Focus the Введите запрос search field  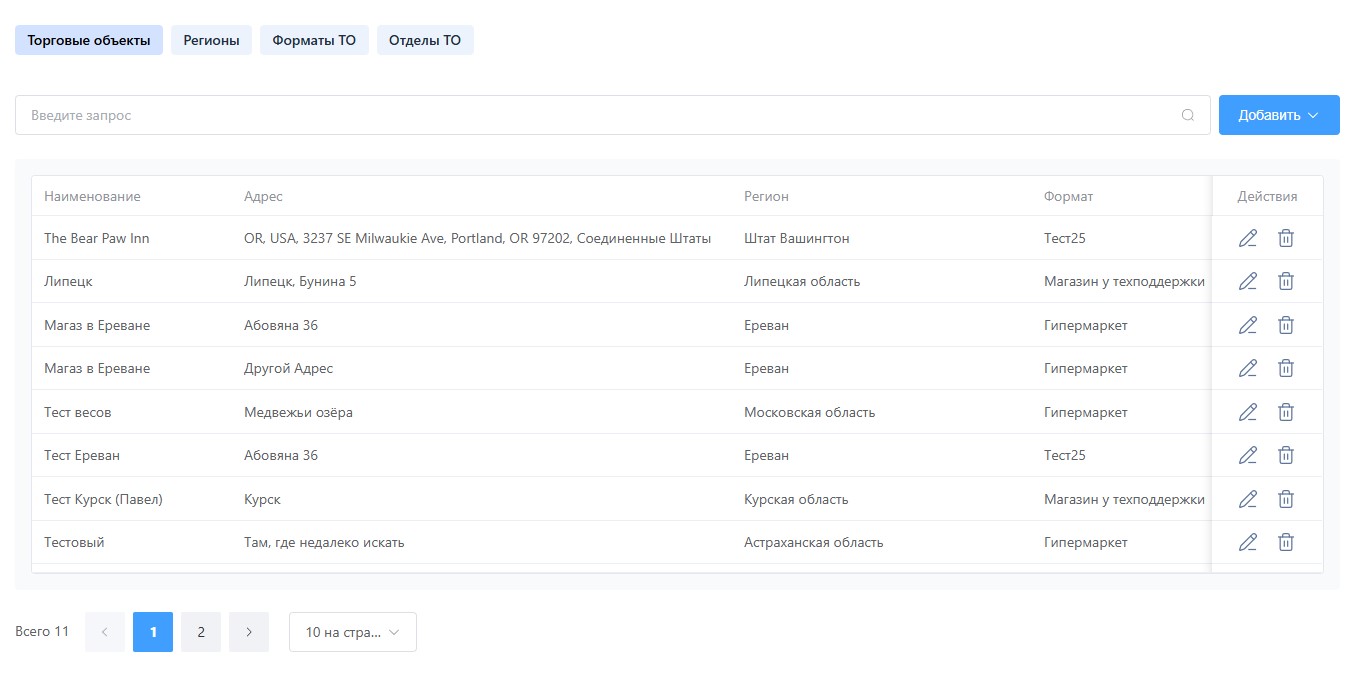click(600, 115)
